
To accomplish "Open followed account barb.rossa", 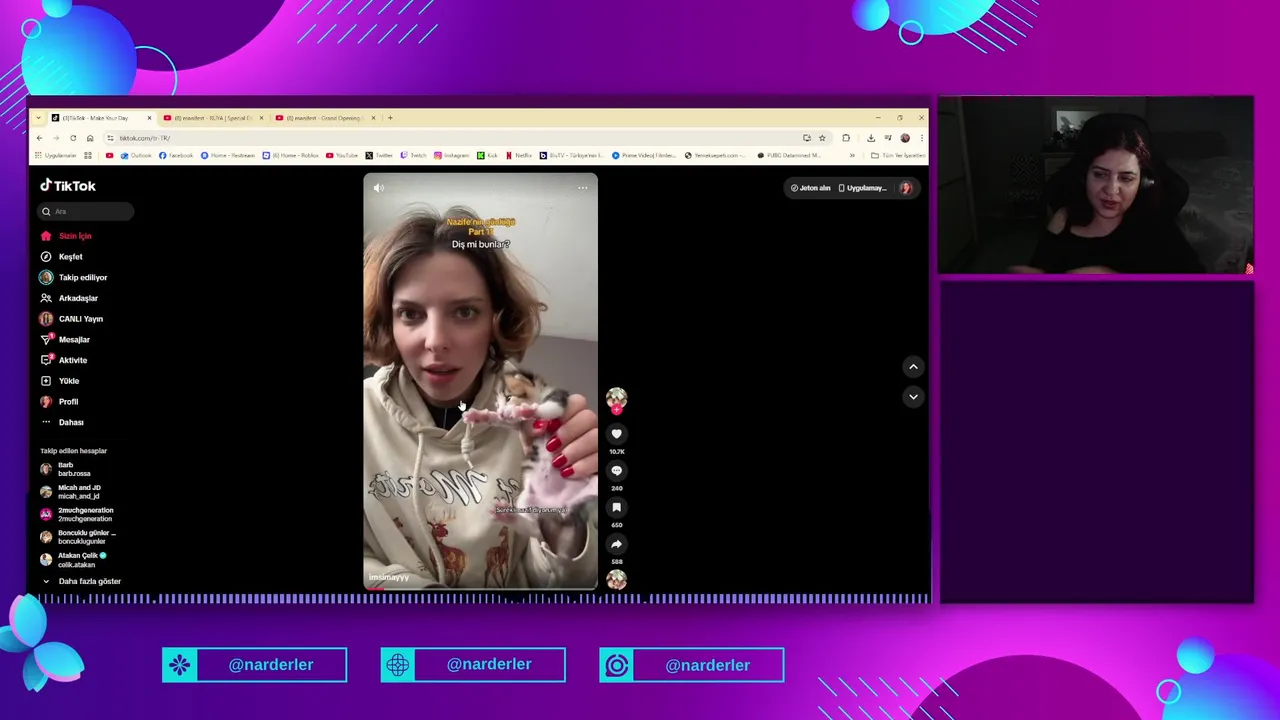I will point(65,469).
